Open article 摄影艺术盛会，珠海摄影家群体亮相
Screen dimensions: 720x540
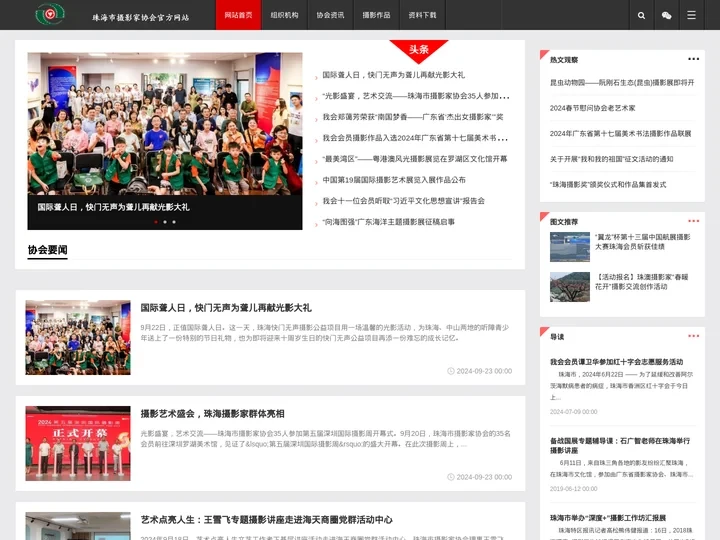213,414
